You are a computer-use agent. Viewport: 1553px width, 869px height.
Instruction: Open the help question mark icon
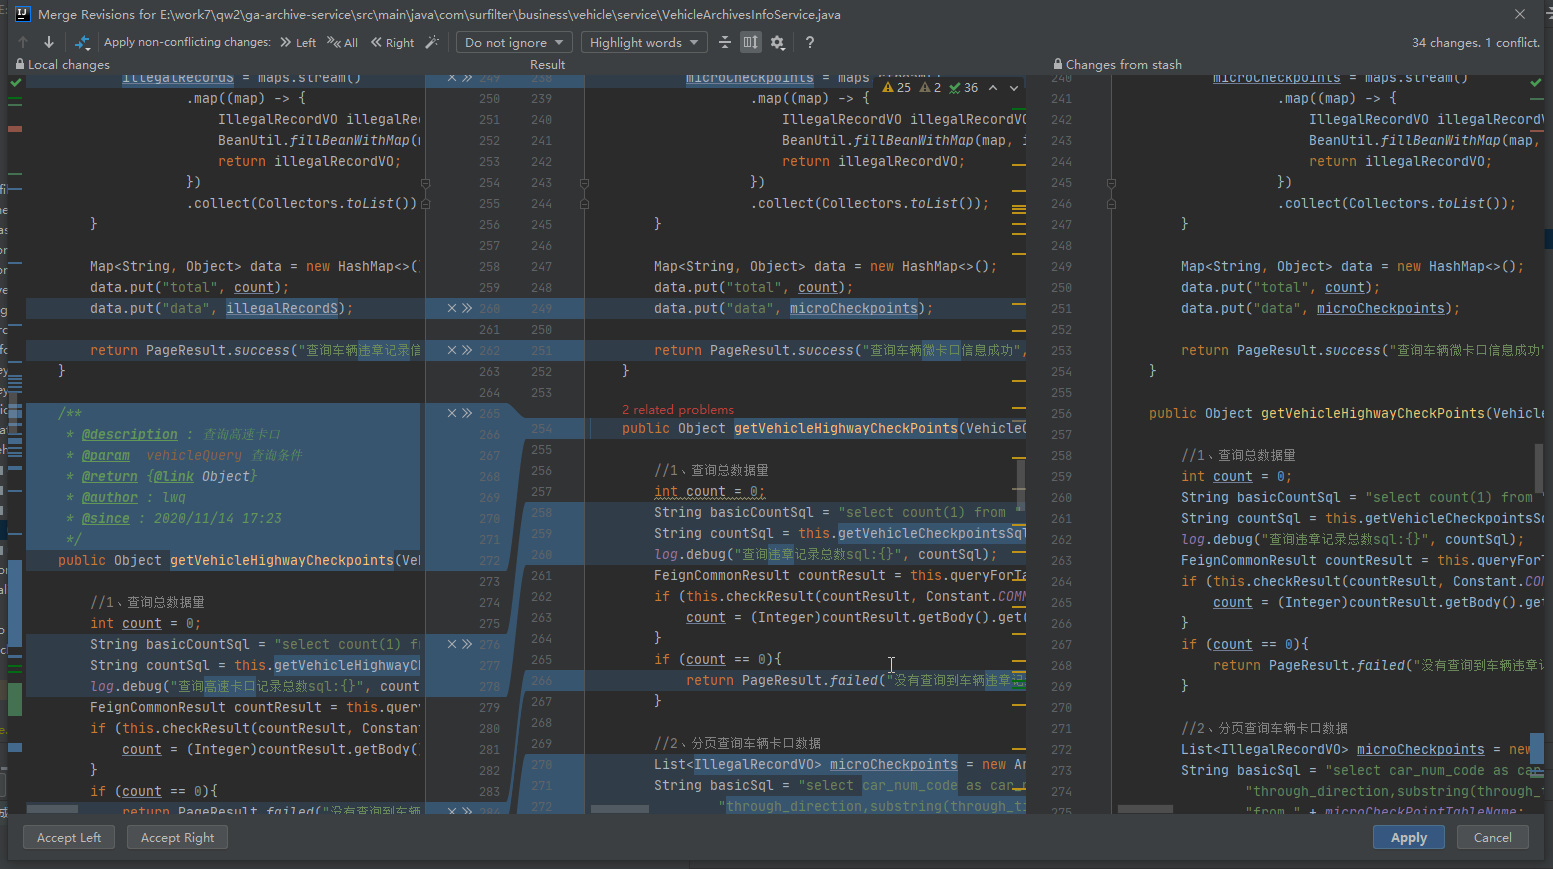pos(810,42)
